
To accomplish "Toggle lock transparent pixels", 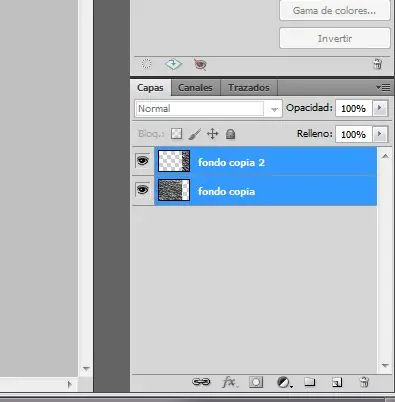I will click(x=177, y=134).
